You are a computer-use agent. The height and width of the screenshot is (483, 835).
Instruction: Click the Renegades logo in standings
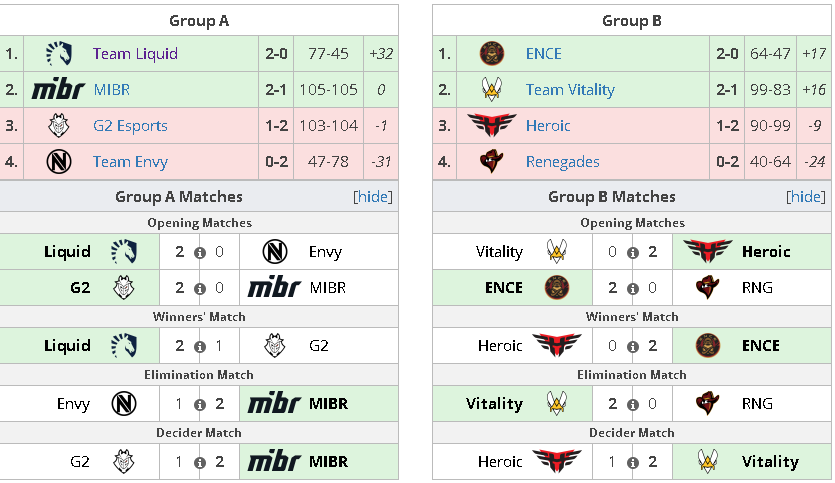tap(491, 162)
